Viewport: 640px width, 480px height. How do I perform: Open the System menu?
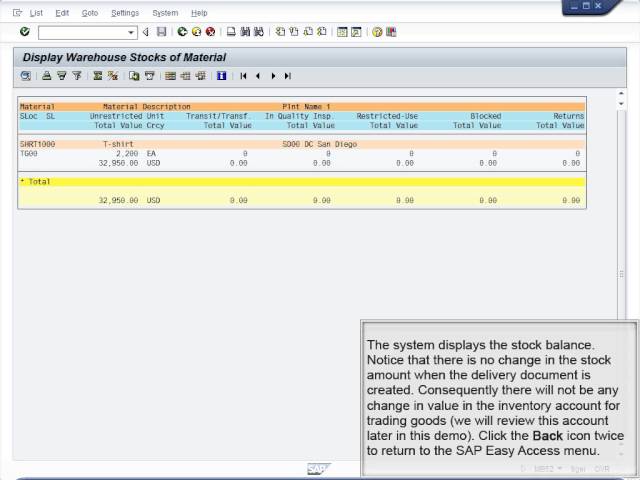pyautogui.click(x=165, y=13)
